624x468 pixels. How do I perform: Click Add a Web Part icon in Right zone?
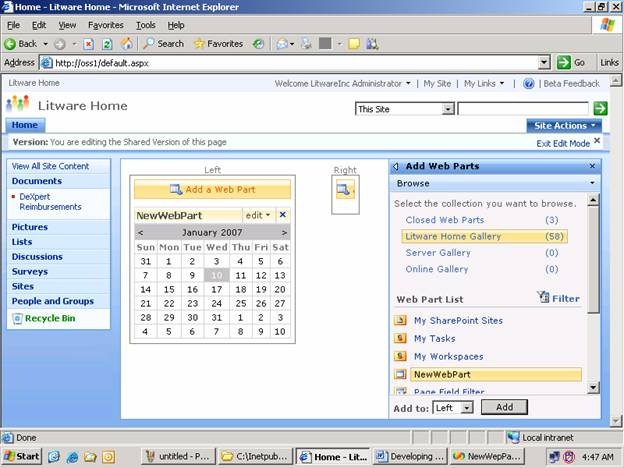click(345, 190)
